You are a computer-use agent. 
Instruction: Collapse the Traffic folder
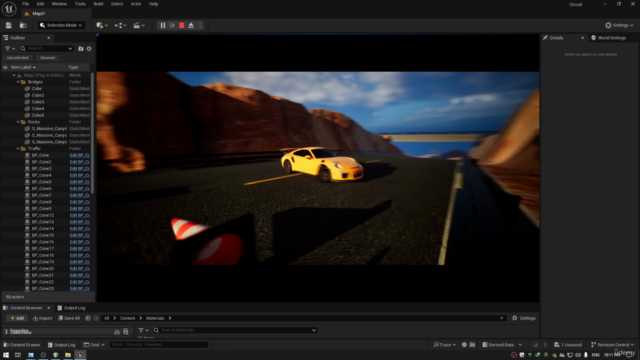point(18,149)
